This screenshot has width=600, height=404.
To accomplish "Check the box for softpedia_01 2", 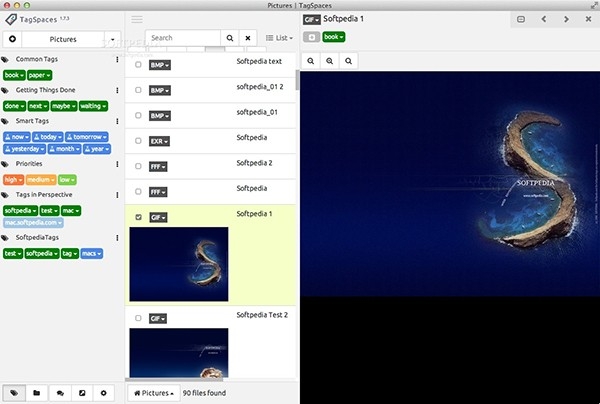I will (138, 90).
